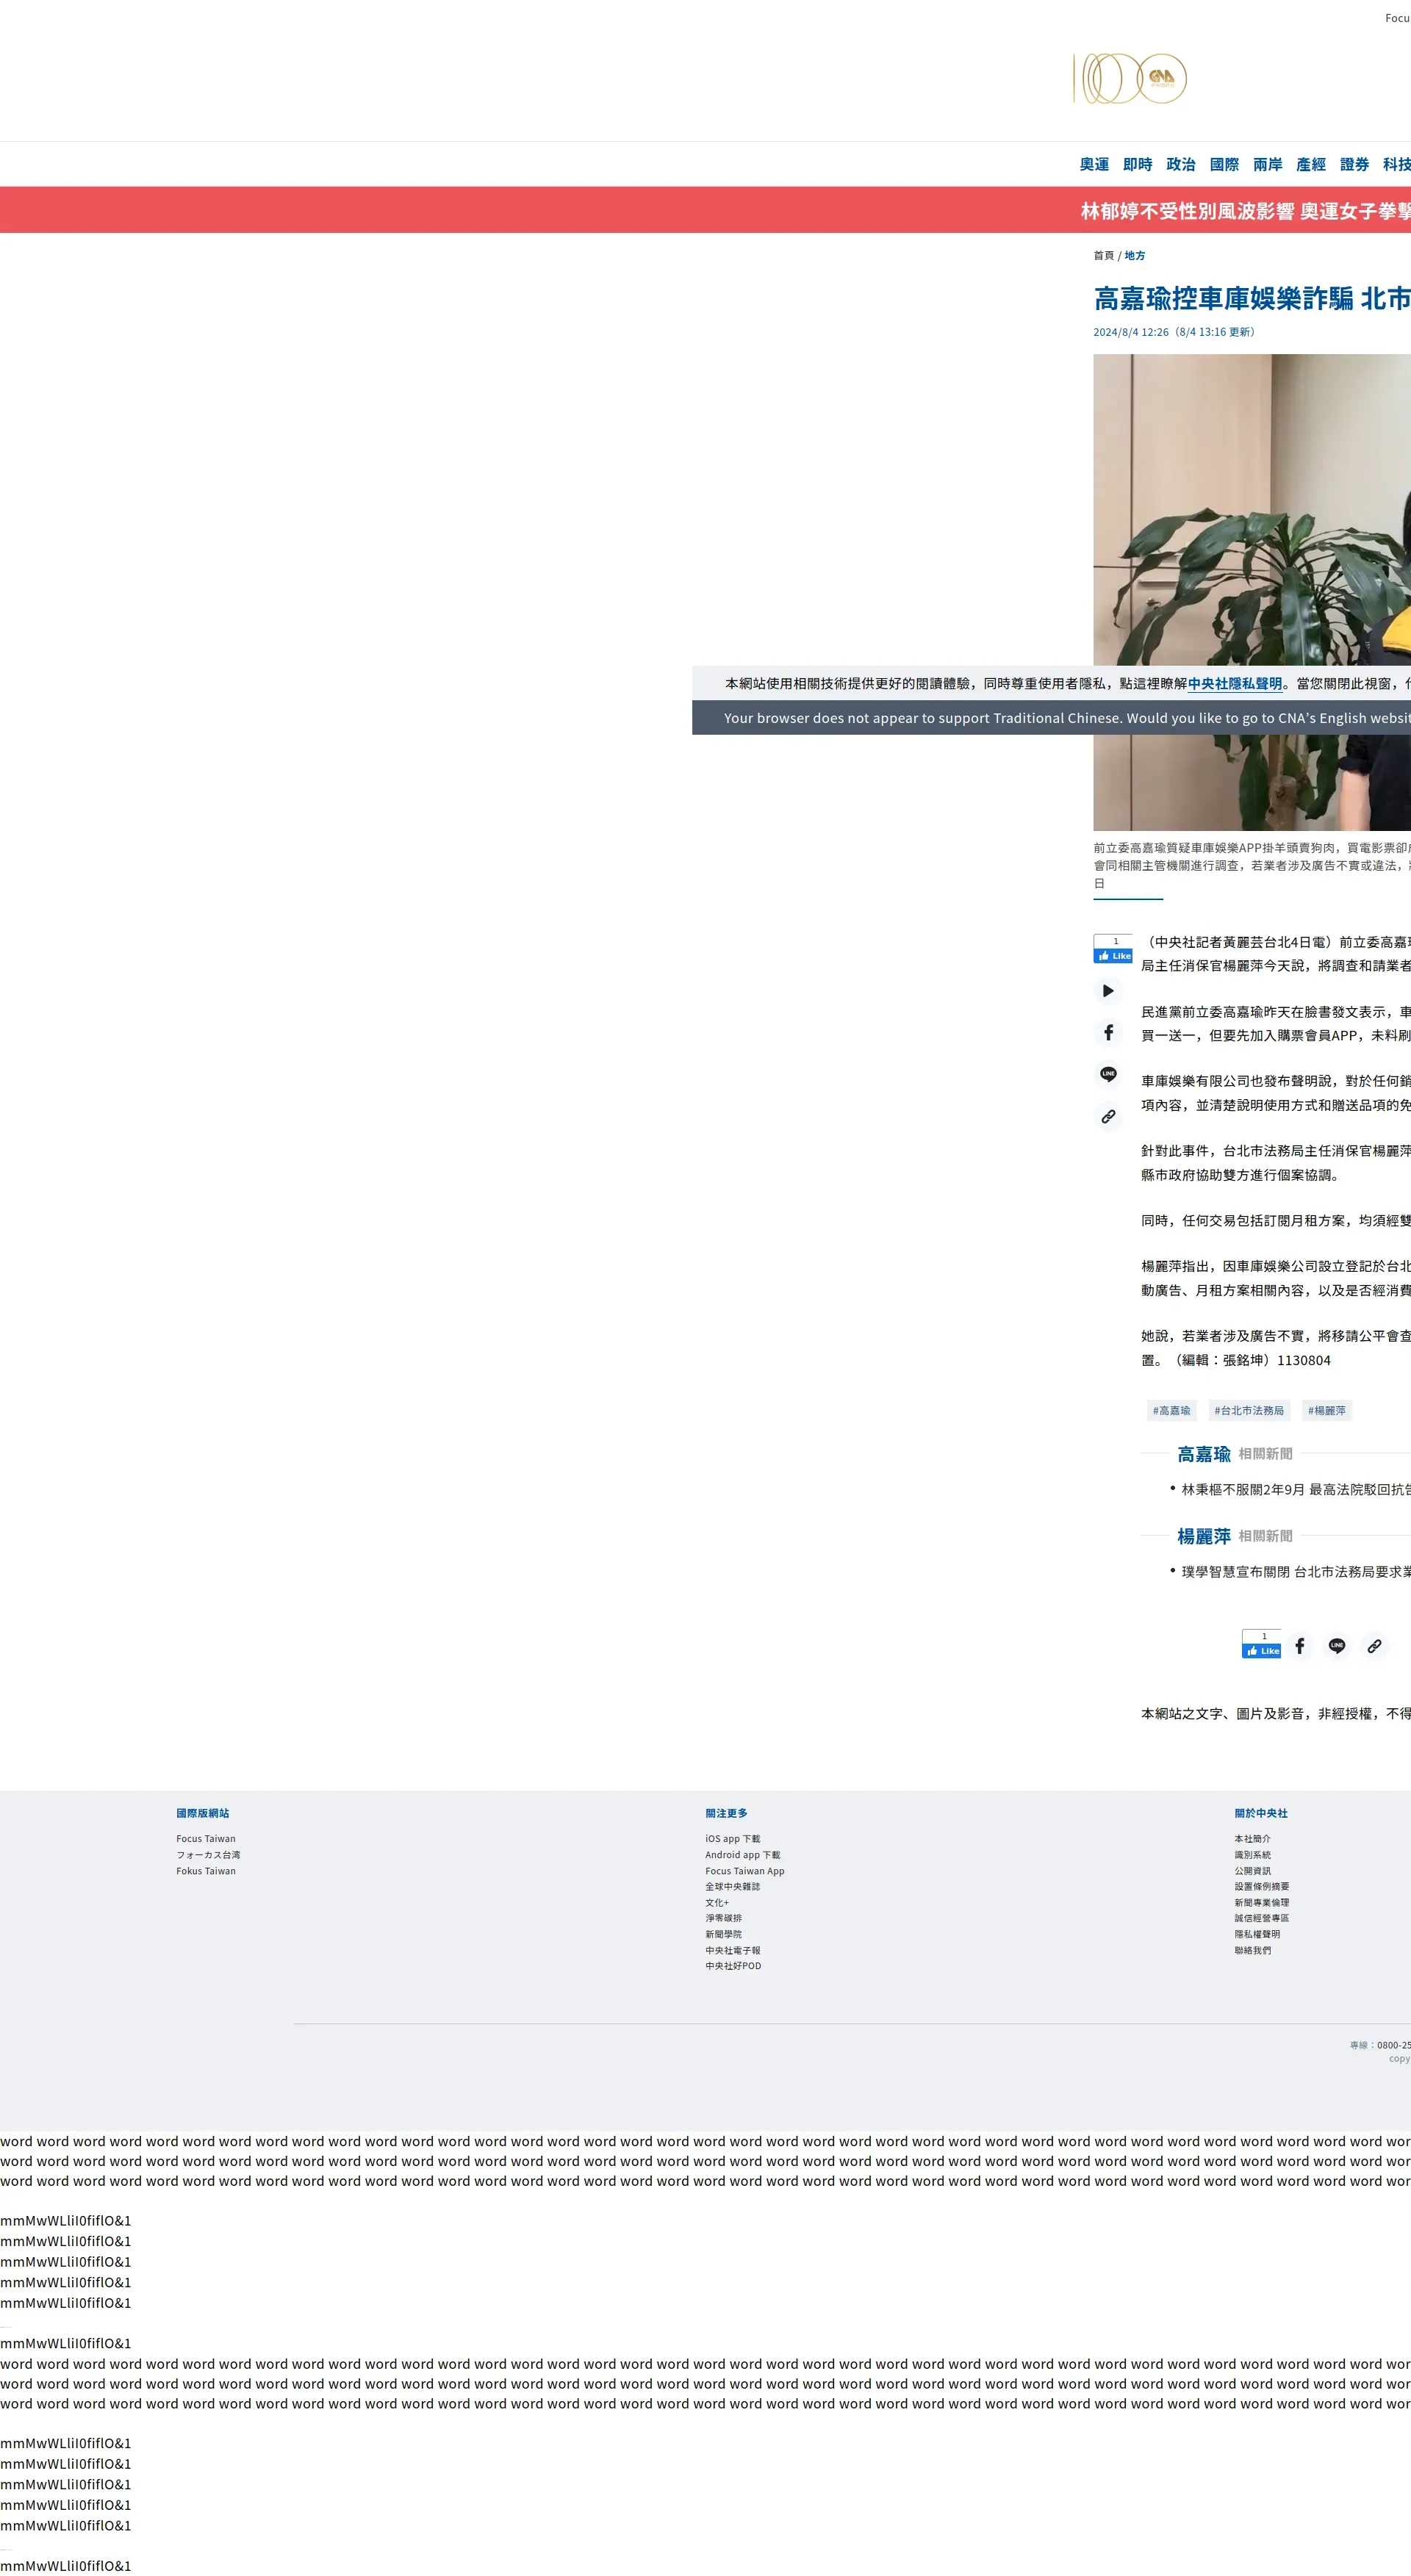Screen dimensions: 1411x2576
Task: Click the CNA 100th anniversary logo
Action: coord(1130,79)
